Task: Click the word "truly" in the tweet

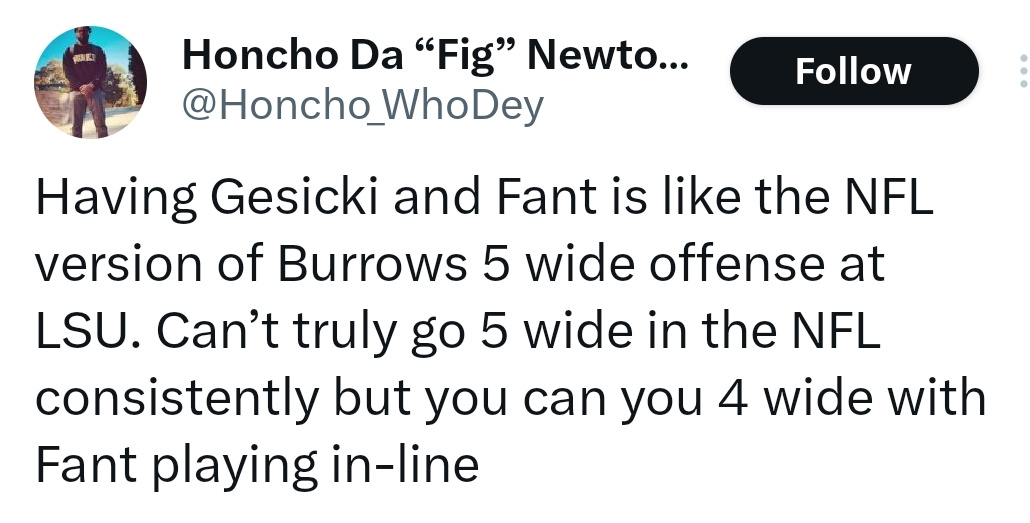Action: 344,332
